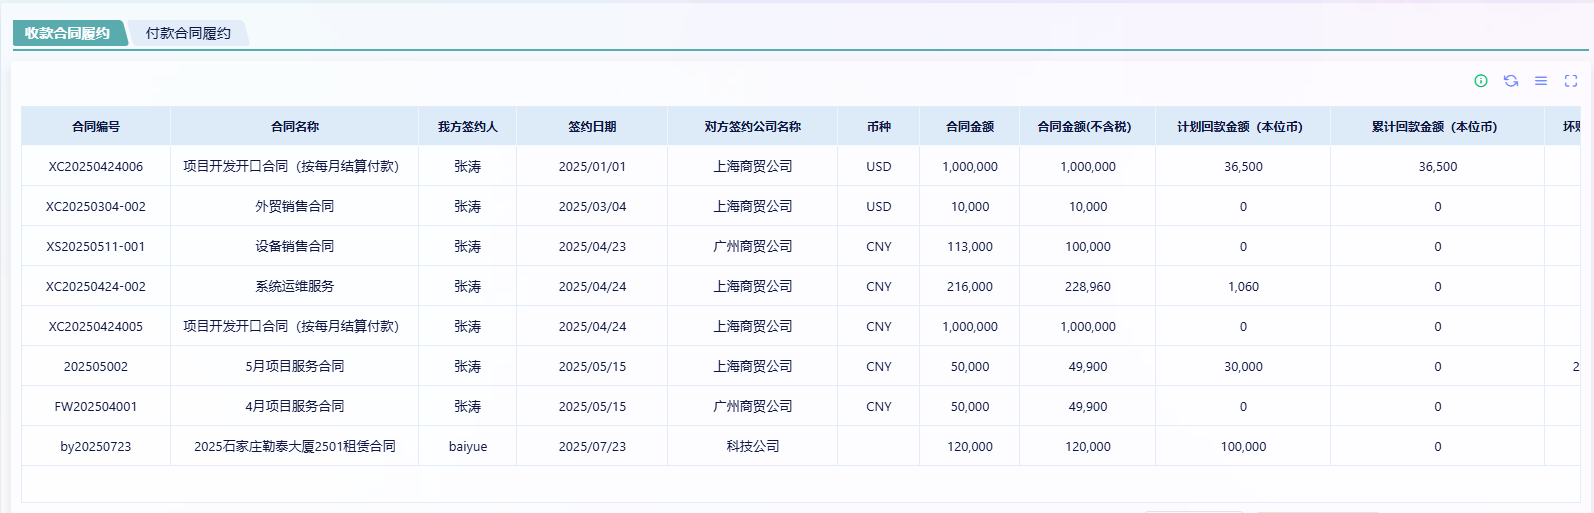Click the 签约日期 column header
This screenshot has height=513, width=1594.
click(x=592, y=127)
